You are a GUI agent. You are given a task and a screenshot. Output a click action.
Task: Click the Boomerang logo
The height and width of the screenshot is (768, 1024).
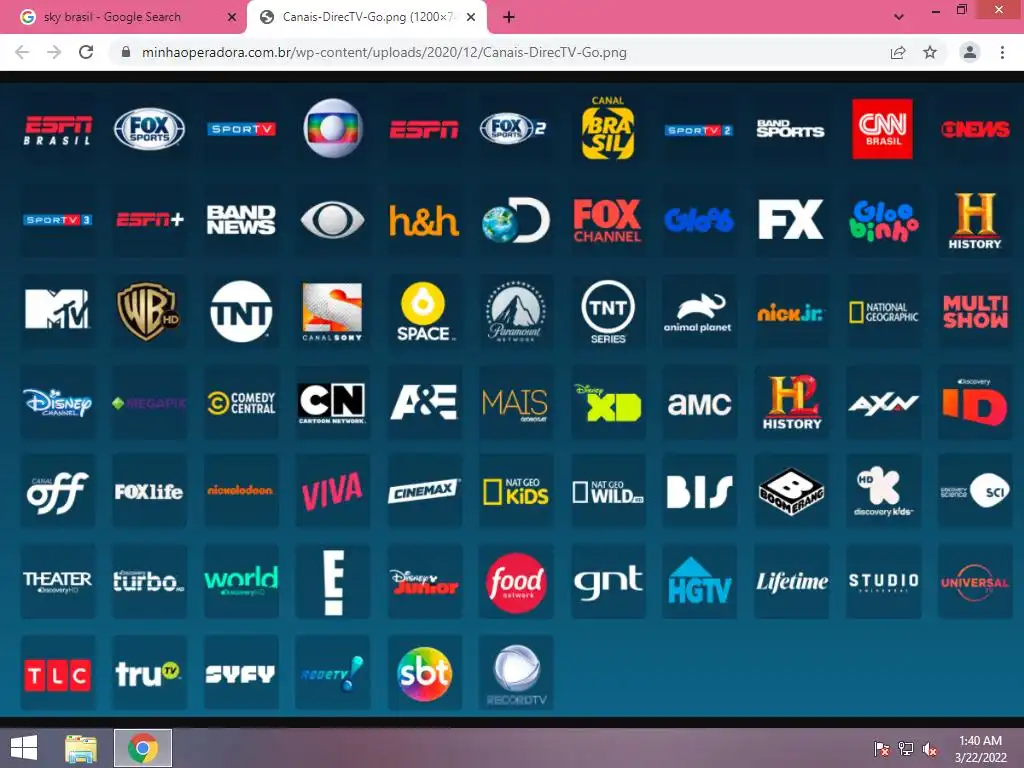[791, 492]
